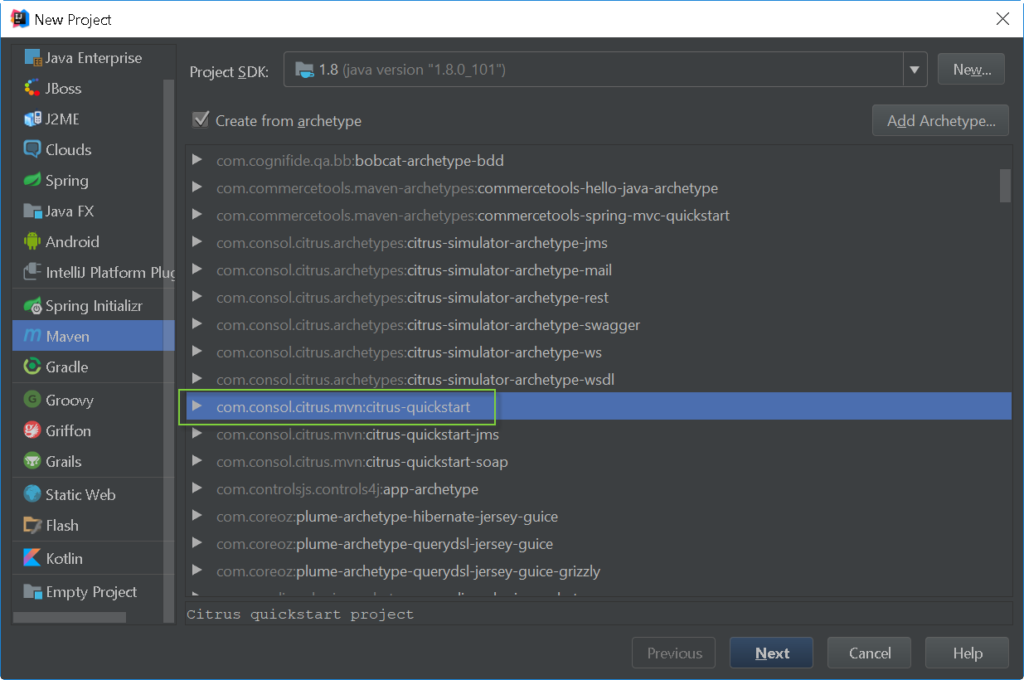Select Static Web project type
The width and height of the screenshot is (1024, 680).
pyautogui.click(x=93, y=494)
